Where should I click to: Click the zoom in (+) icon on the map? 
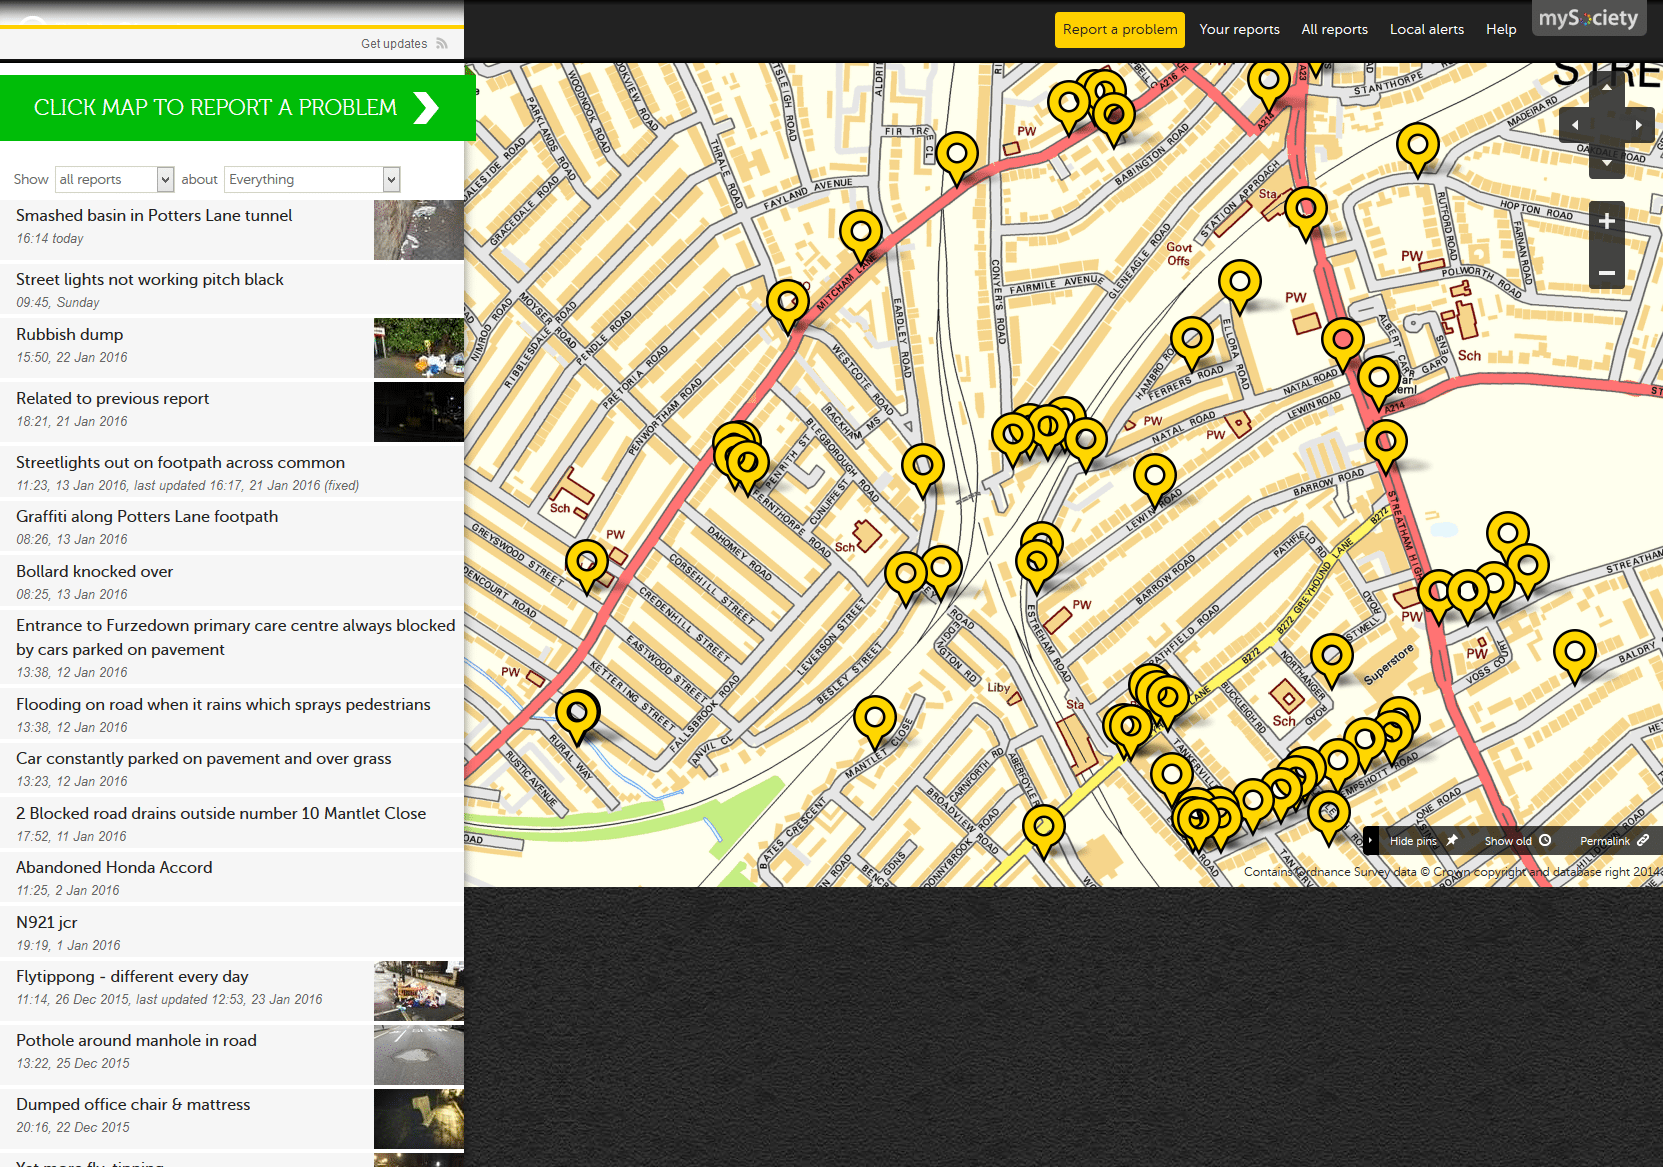pyautogui.click(x=1607, y=221)
